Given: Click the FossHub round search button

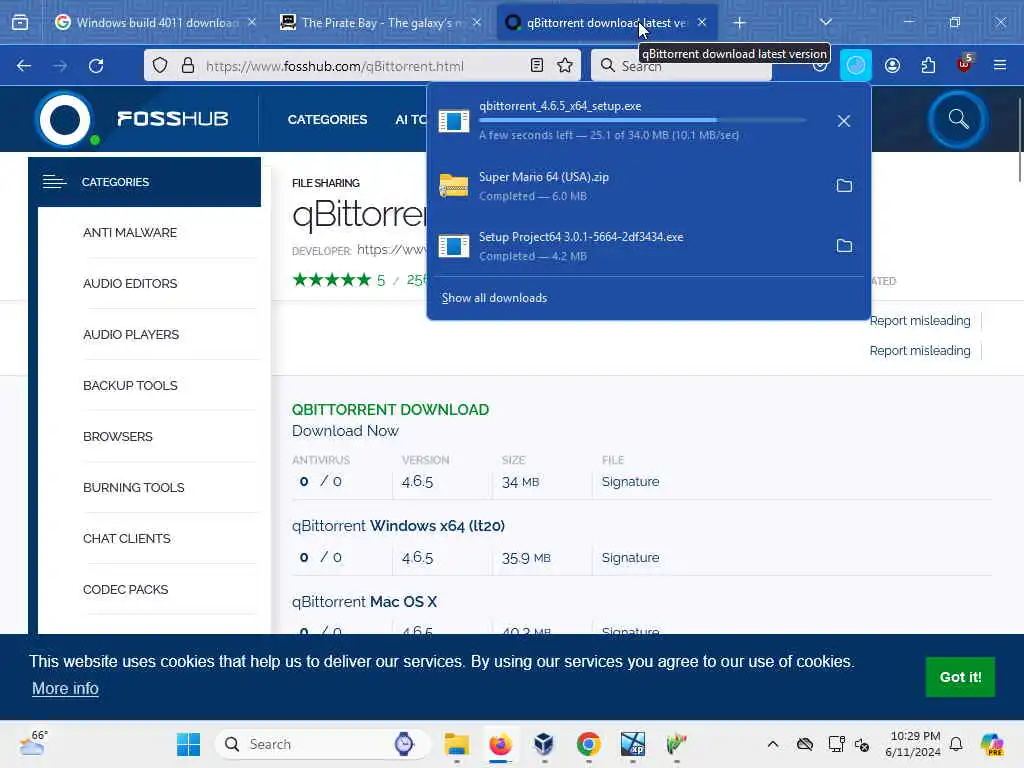Looking at the screenshot, I should coord(957,120).
